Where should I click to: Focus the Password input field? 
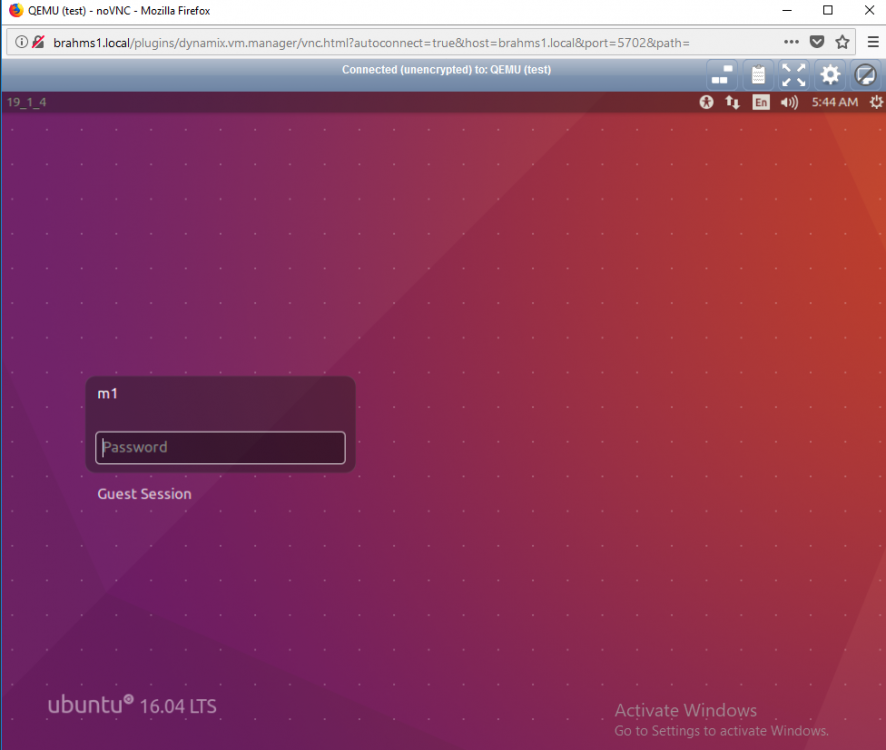pyautogui.click(x=220, y=448)
